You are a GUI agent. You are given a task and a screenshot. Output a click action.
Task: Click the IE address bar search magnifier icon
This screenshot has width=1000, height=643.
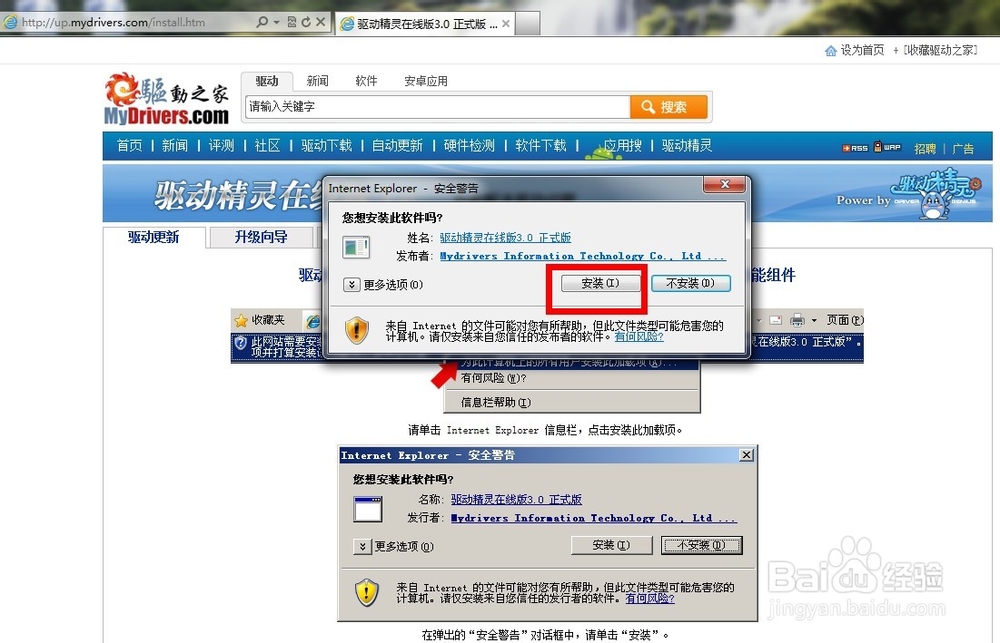(261, 22)
